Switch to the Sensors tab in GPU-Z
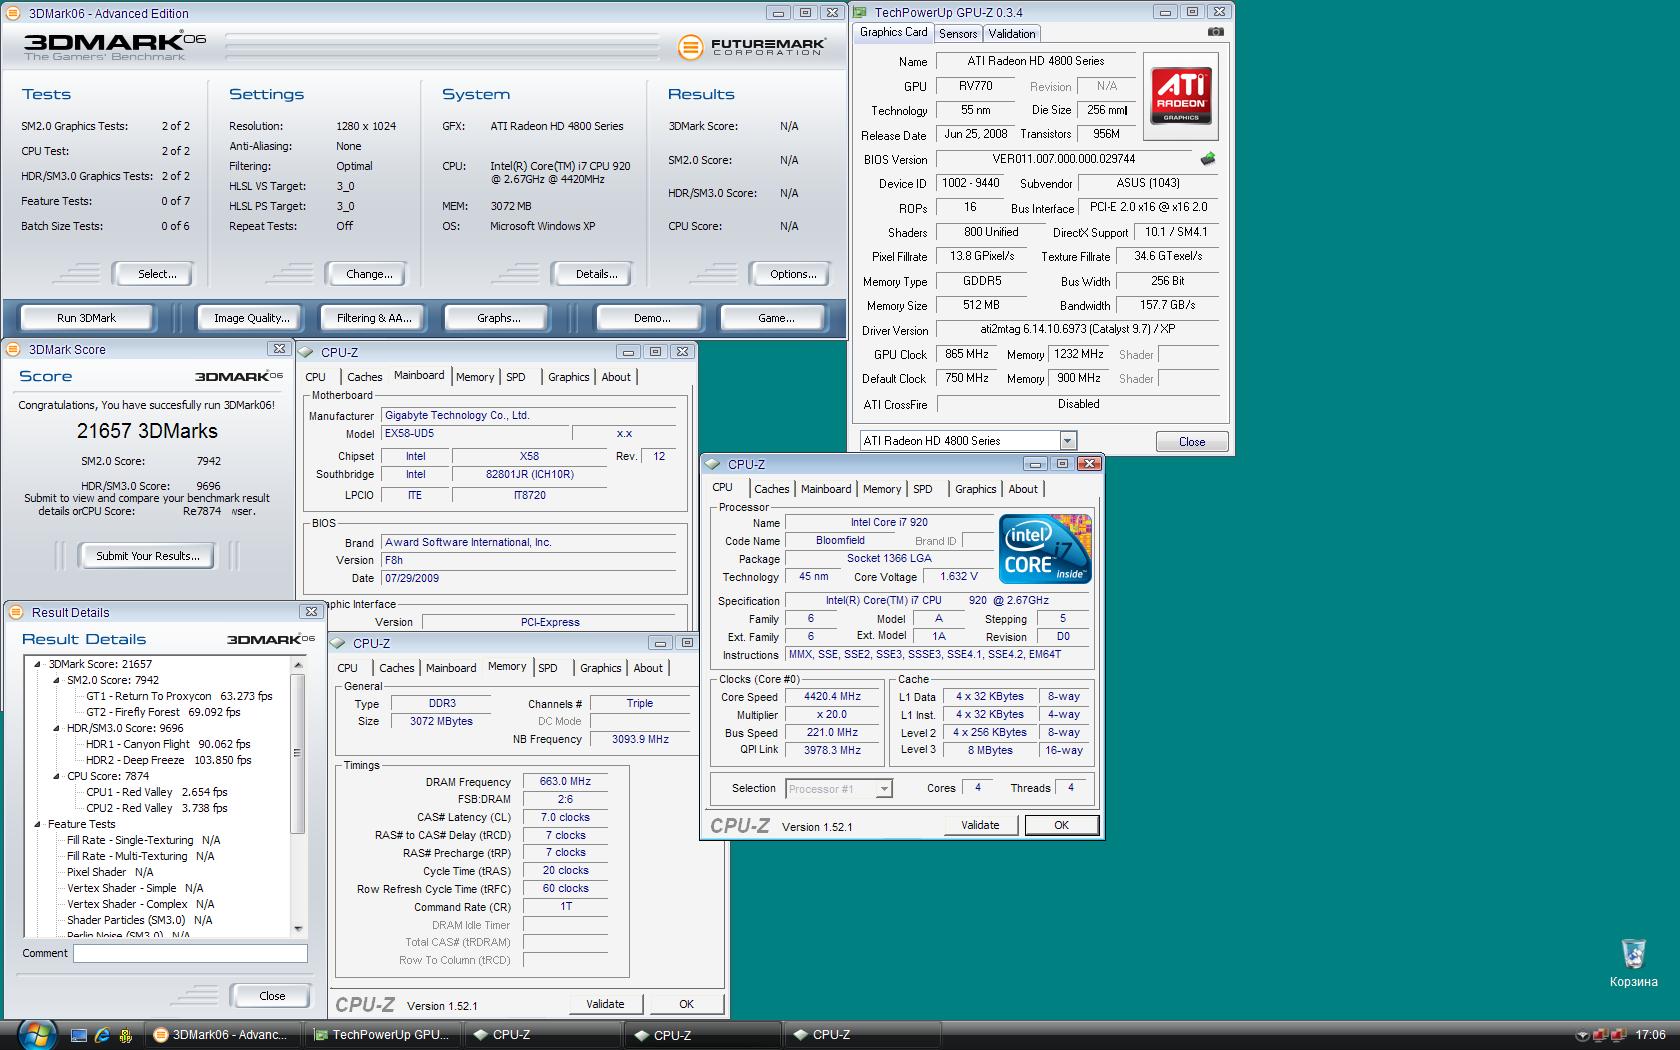The height and width of the screenshot is (1050, 1680). click(958, 33)
